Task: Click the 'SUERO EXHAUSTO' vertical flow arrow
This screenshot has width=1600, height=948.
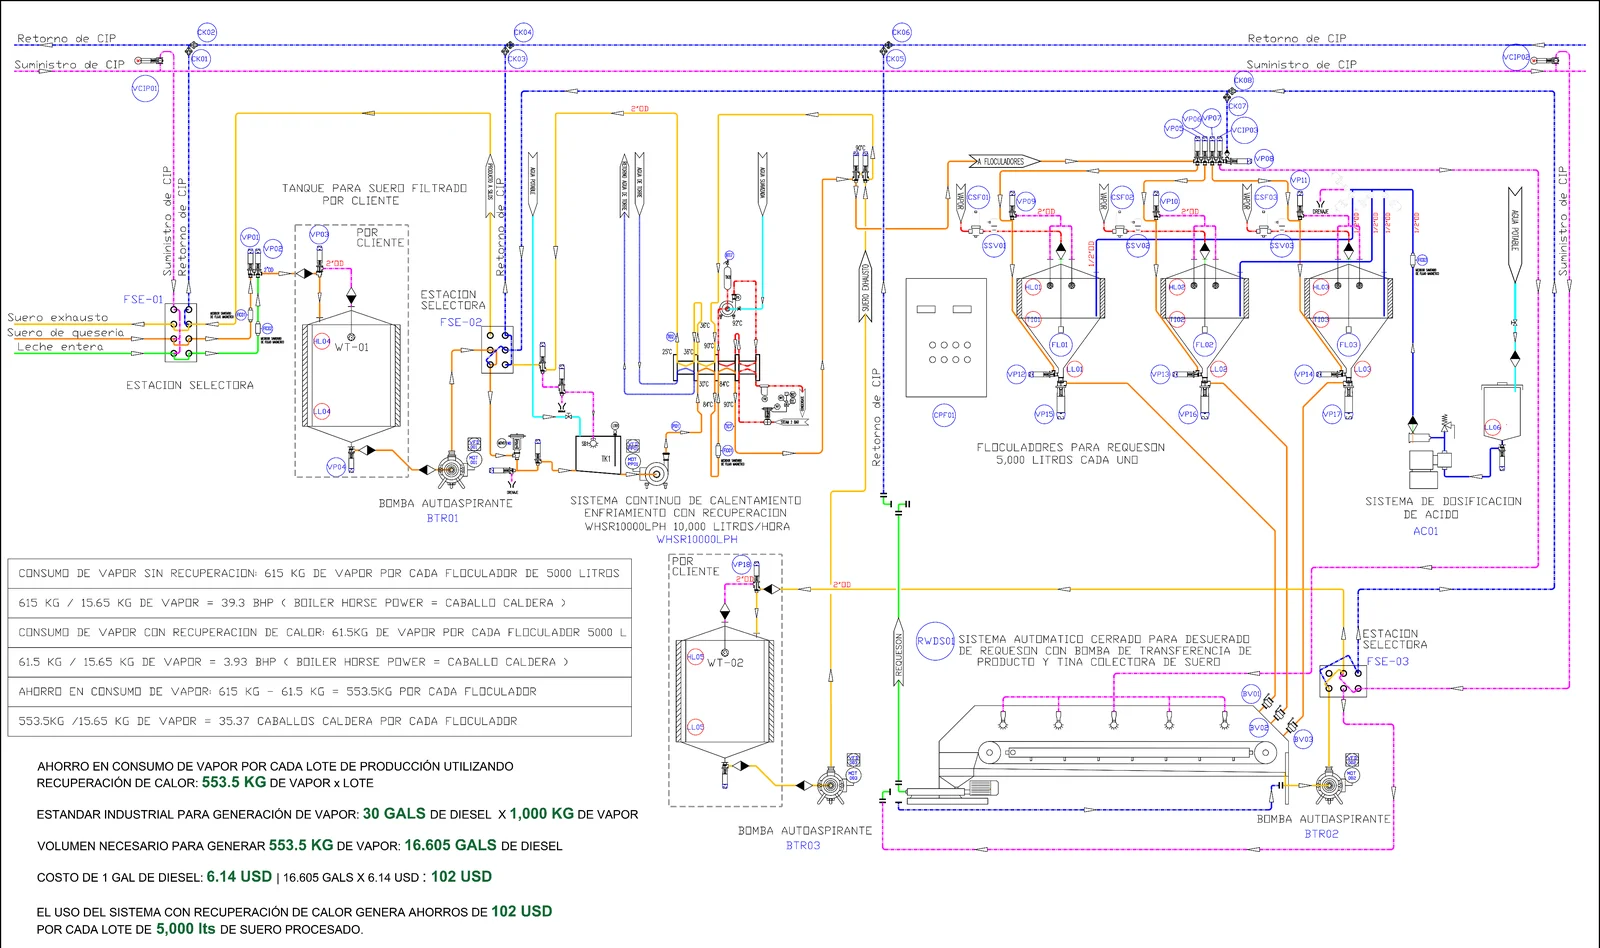Action: tap(865, 286)
